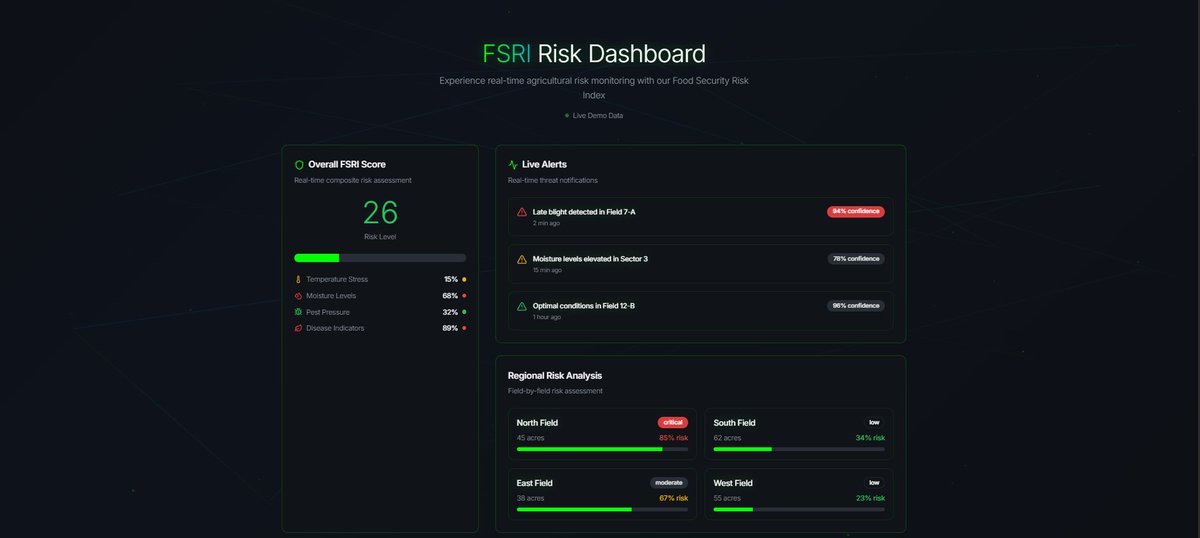The height and width of the screenshot is (538, 1200).
Task: Click the 15 min ago timestamp
Action: click(x=547, y=270)
